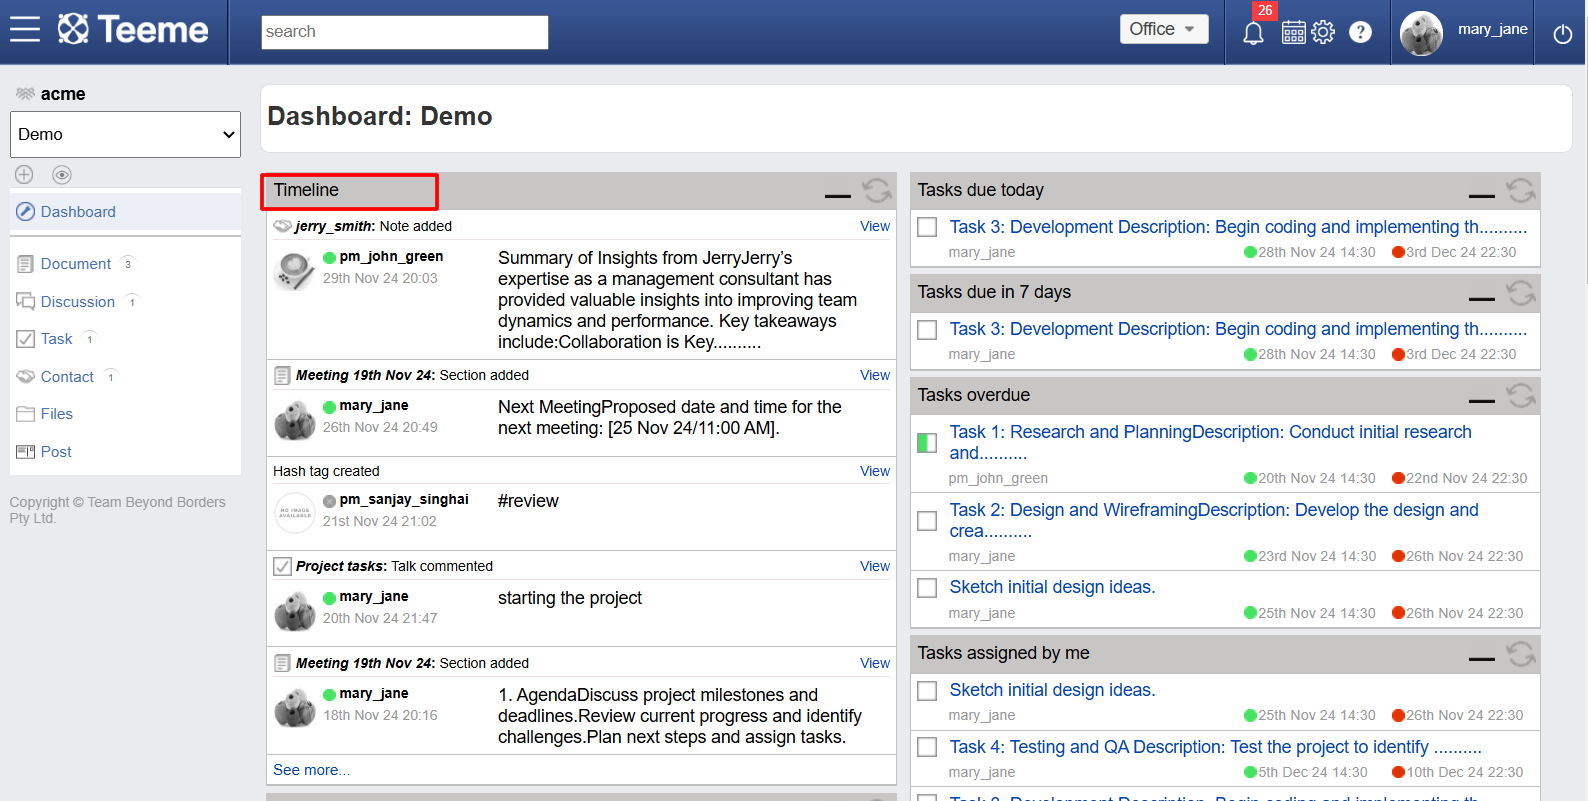Click the #review hashtag text

[528, 501]
